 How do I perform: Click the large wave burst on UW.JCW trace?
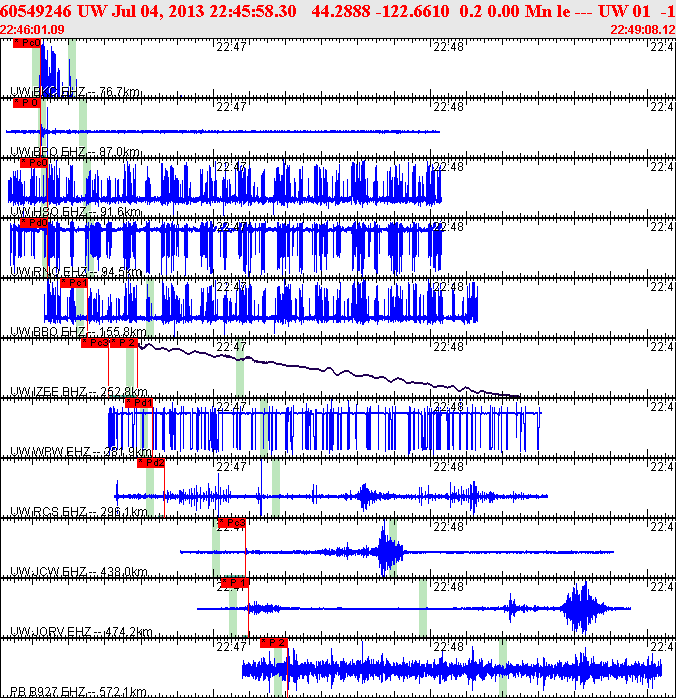tap(387, 551)
